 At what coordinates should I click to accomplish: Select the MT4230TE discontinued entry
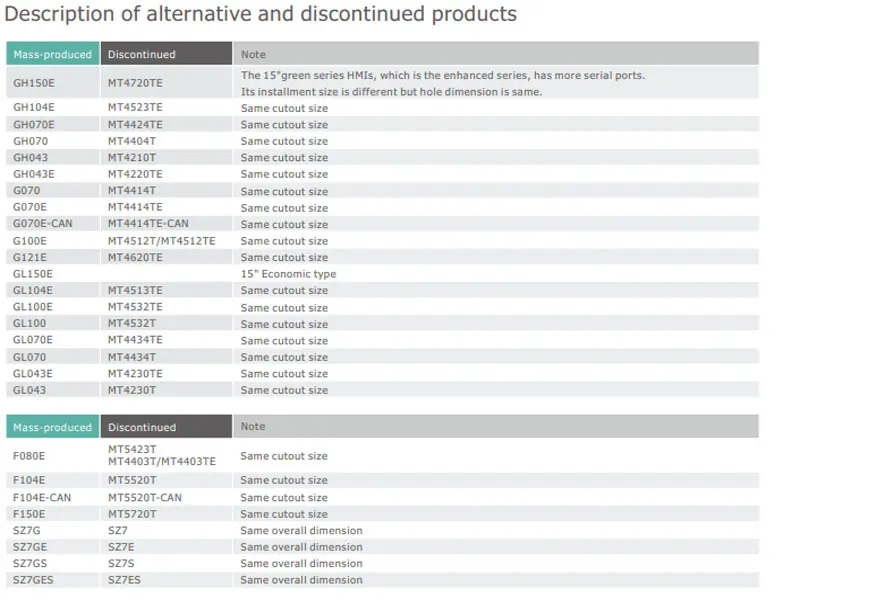click(x=135, y=373)
